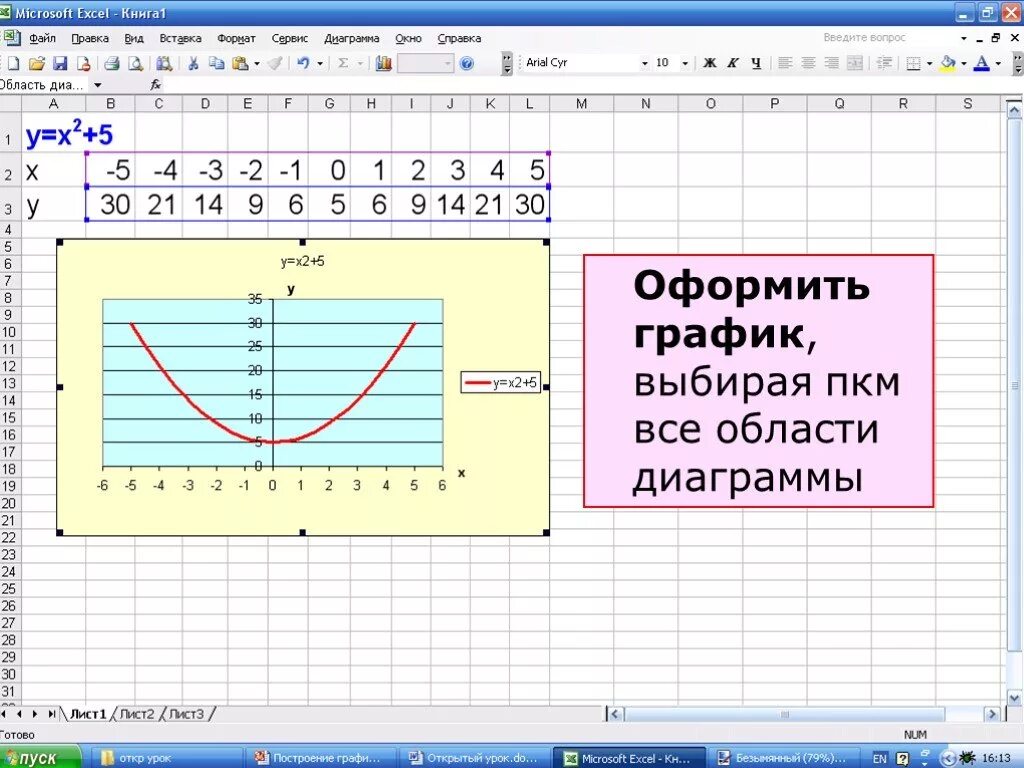Open the Диаграмма menu
This screenshot has width=1024, height=768.
click(351, 38)
